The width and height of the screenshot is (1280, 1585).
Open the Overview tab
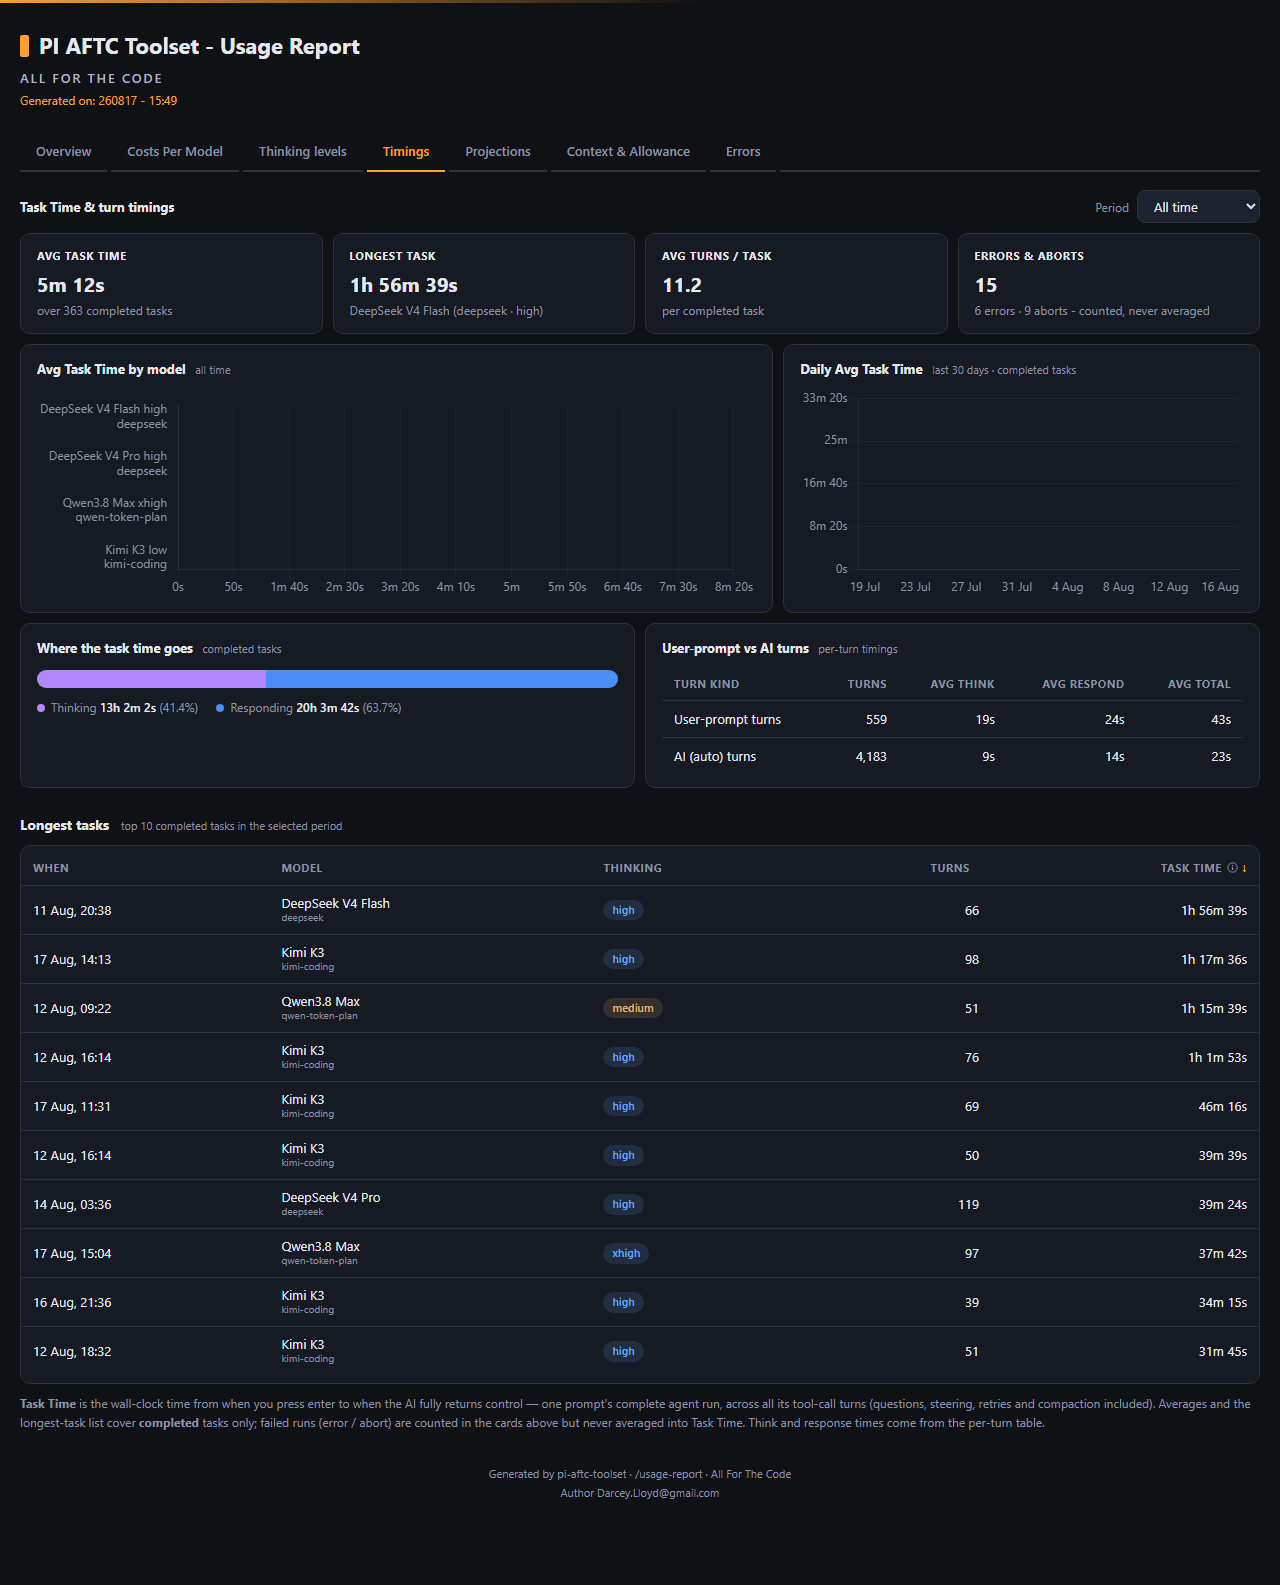[63, 152]
